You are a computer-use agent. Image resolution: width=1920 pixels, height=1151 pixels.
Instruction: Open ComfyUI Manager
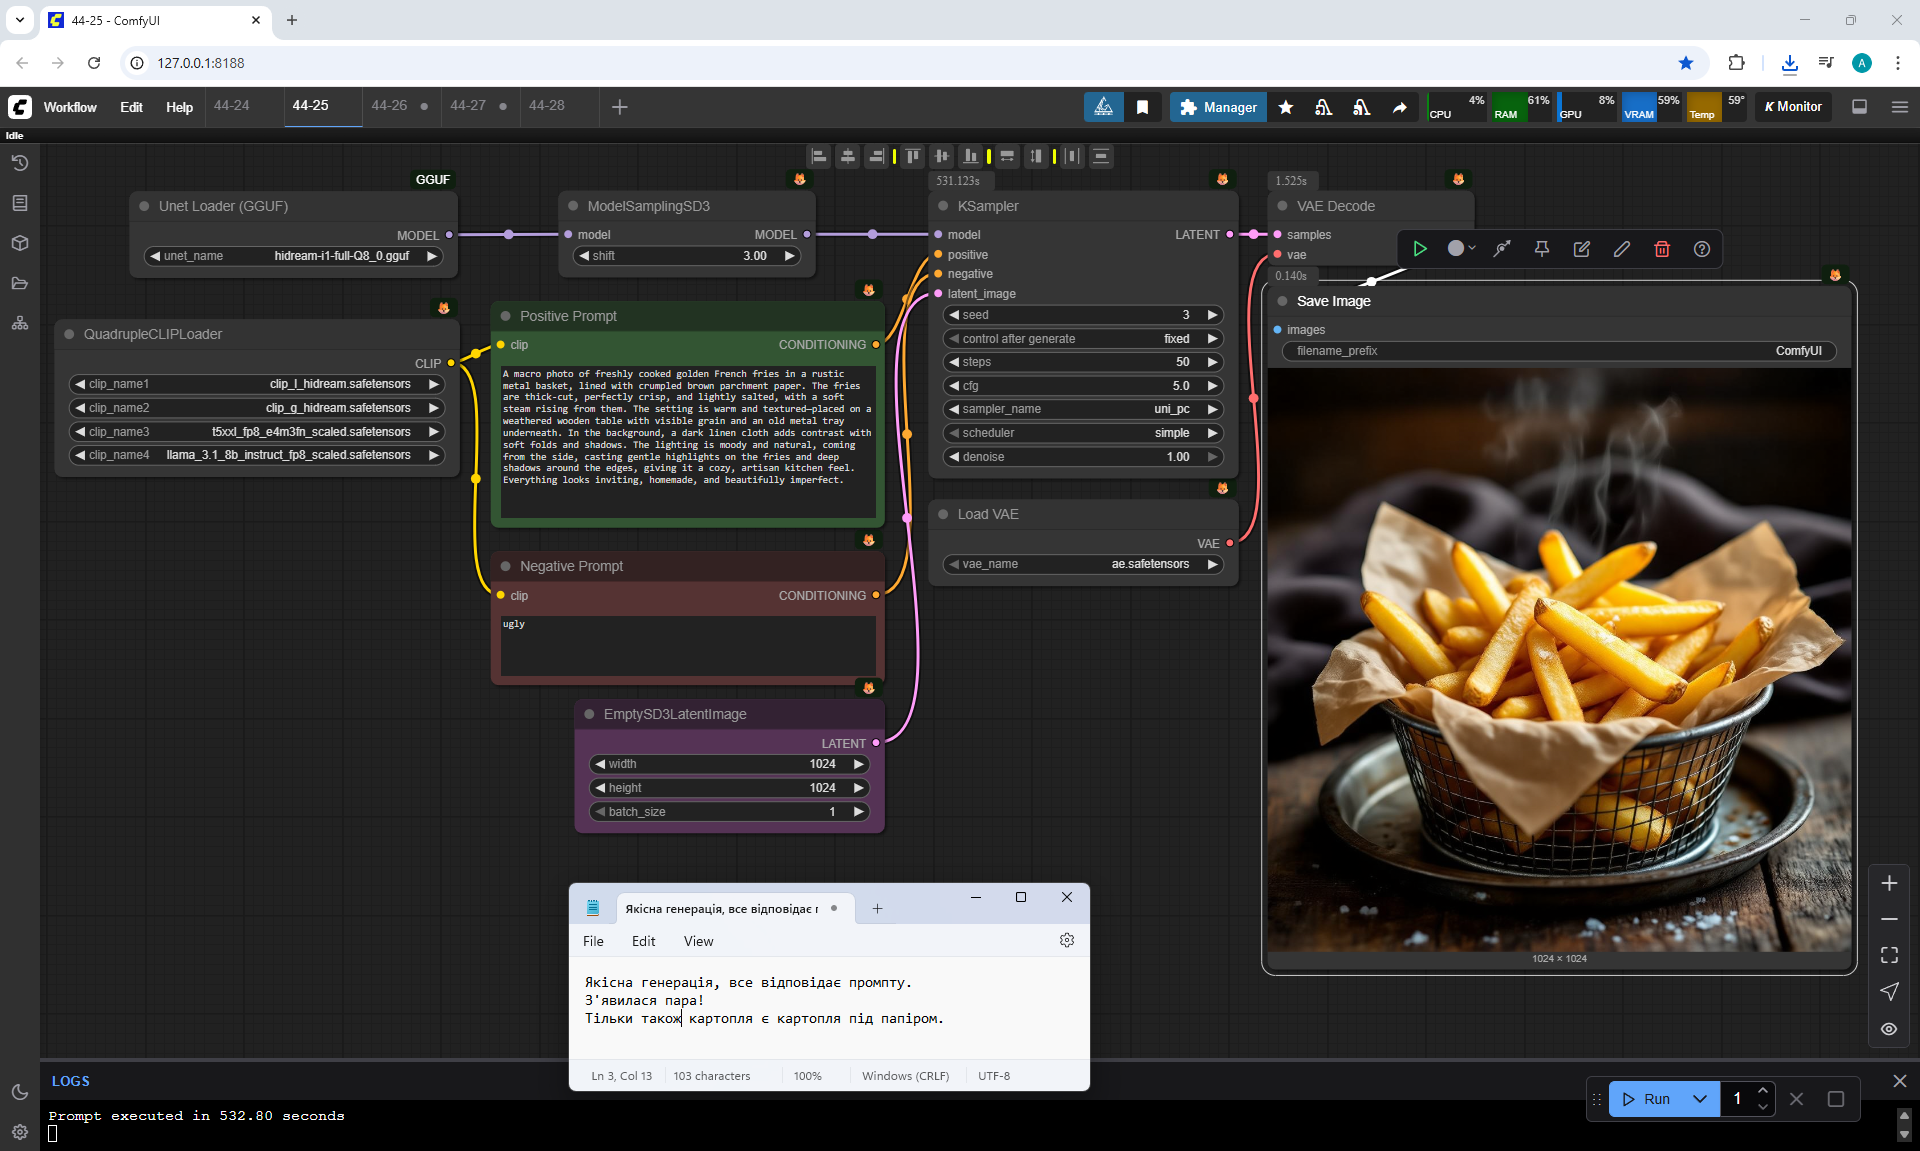point(1218,107)
